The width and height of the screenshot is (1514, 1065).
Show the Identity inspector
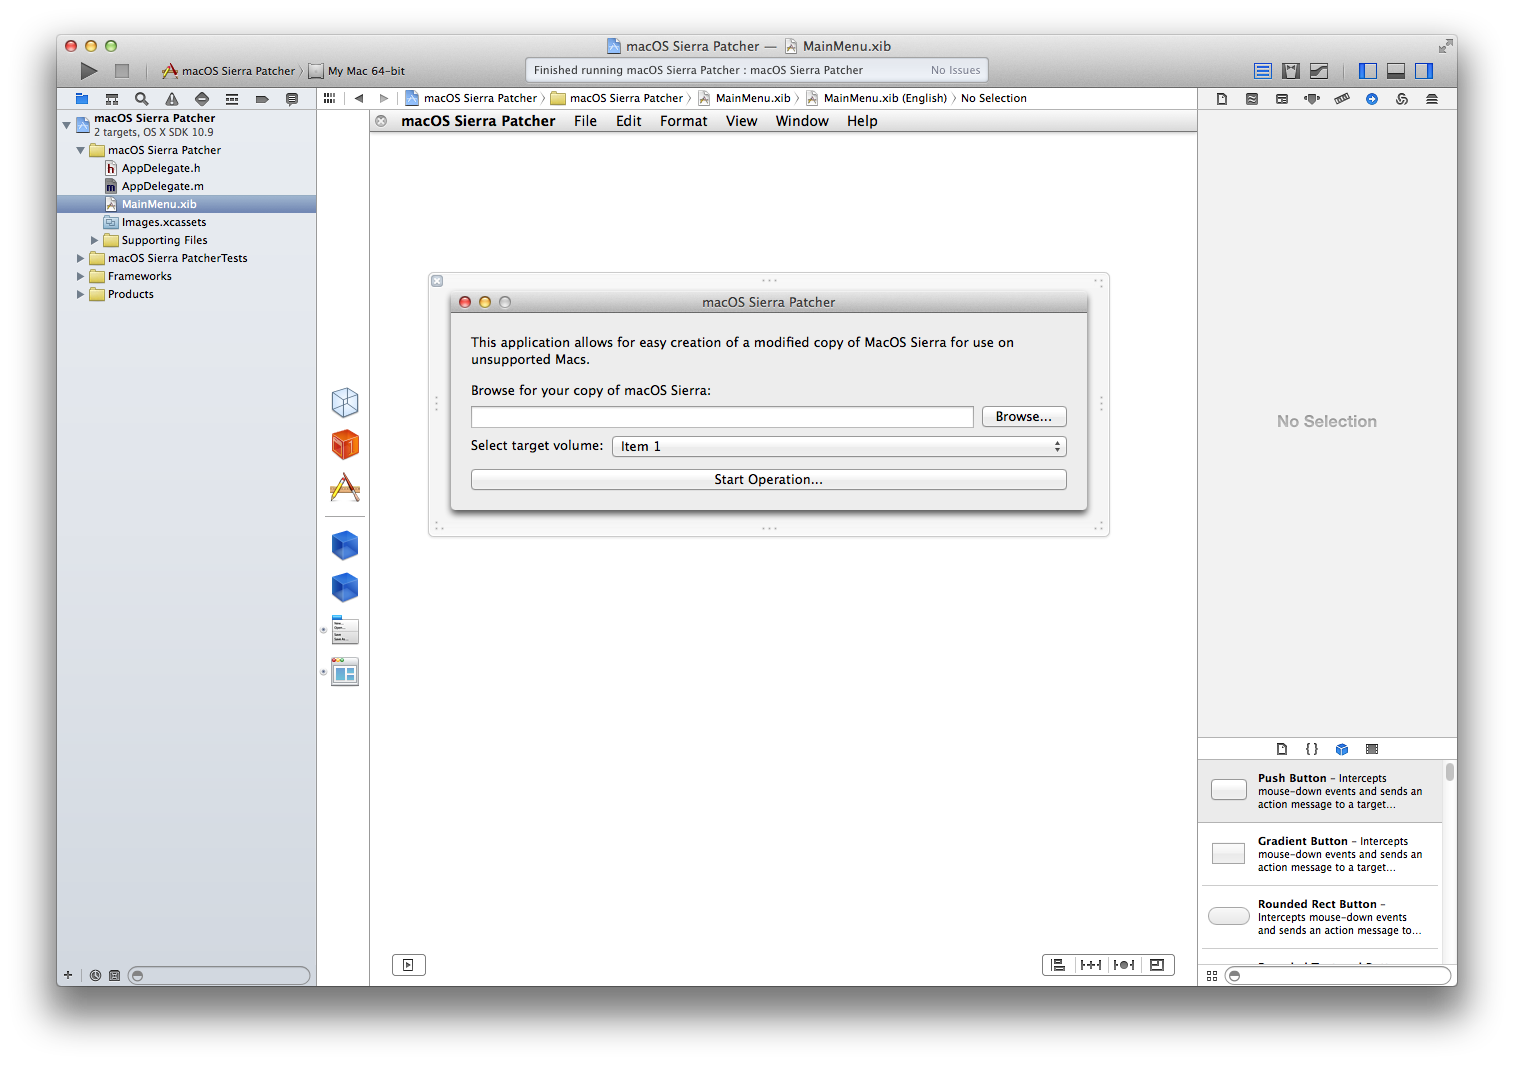pyautogui.click(x=1282, y=99)
